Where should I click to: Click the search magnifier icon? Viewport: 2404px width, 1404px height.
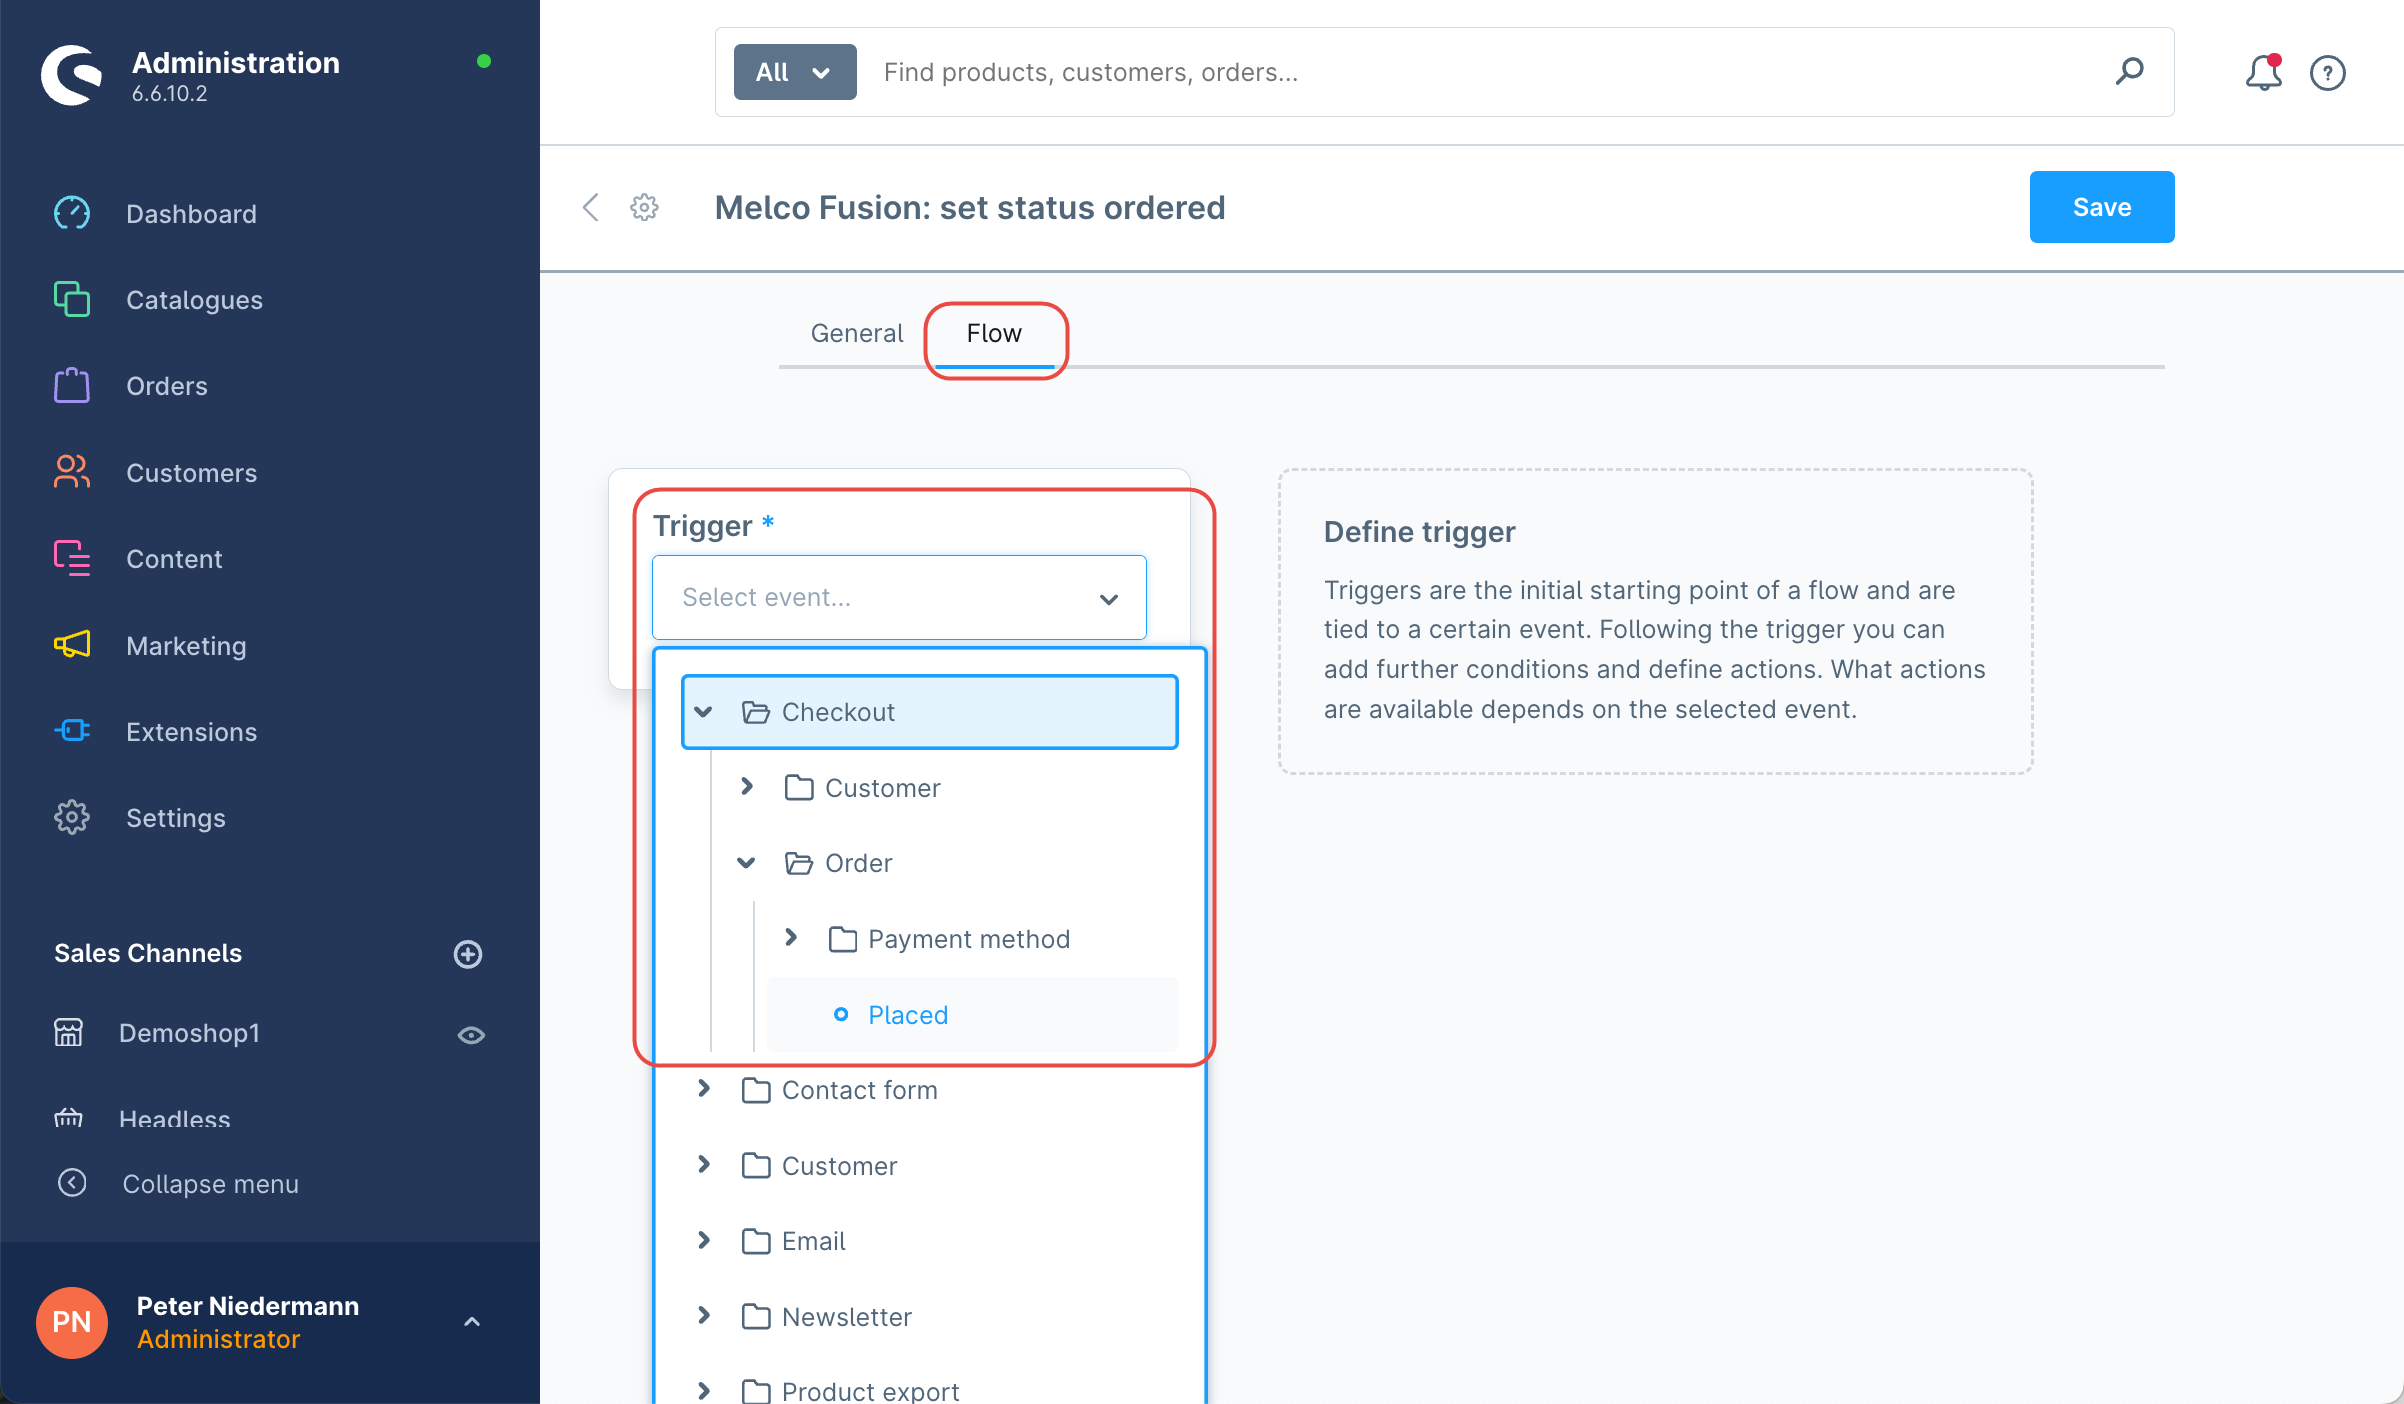coord(2130,71)
